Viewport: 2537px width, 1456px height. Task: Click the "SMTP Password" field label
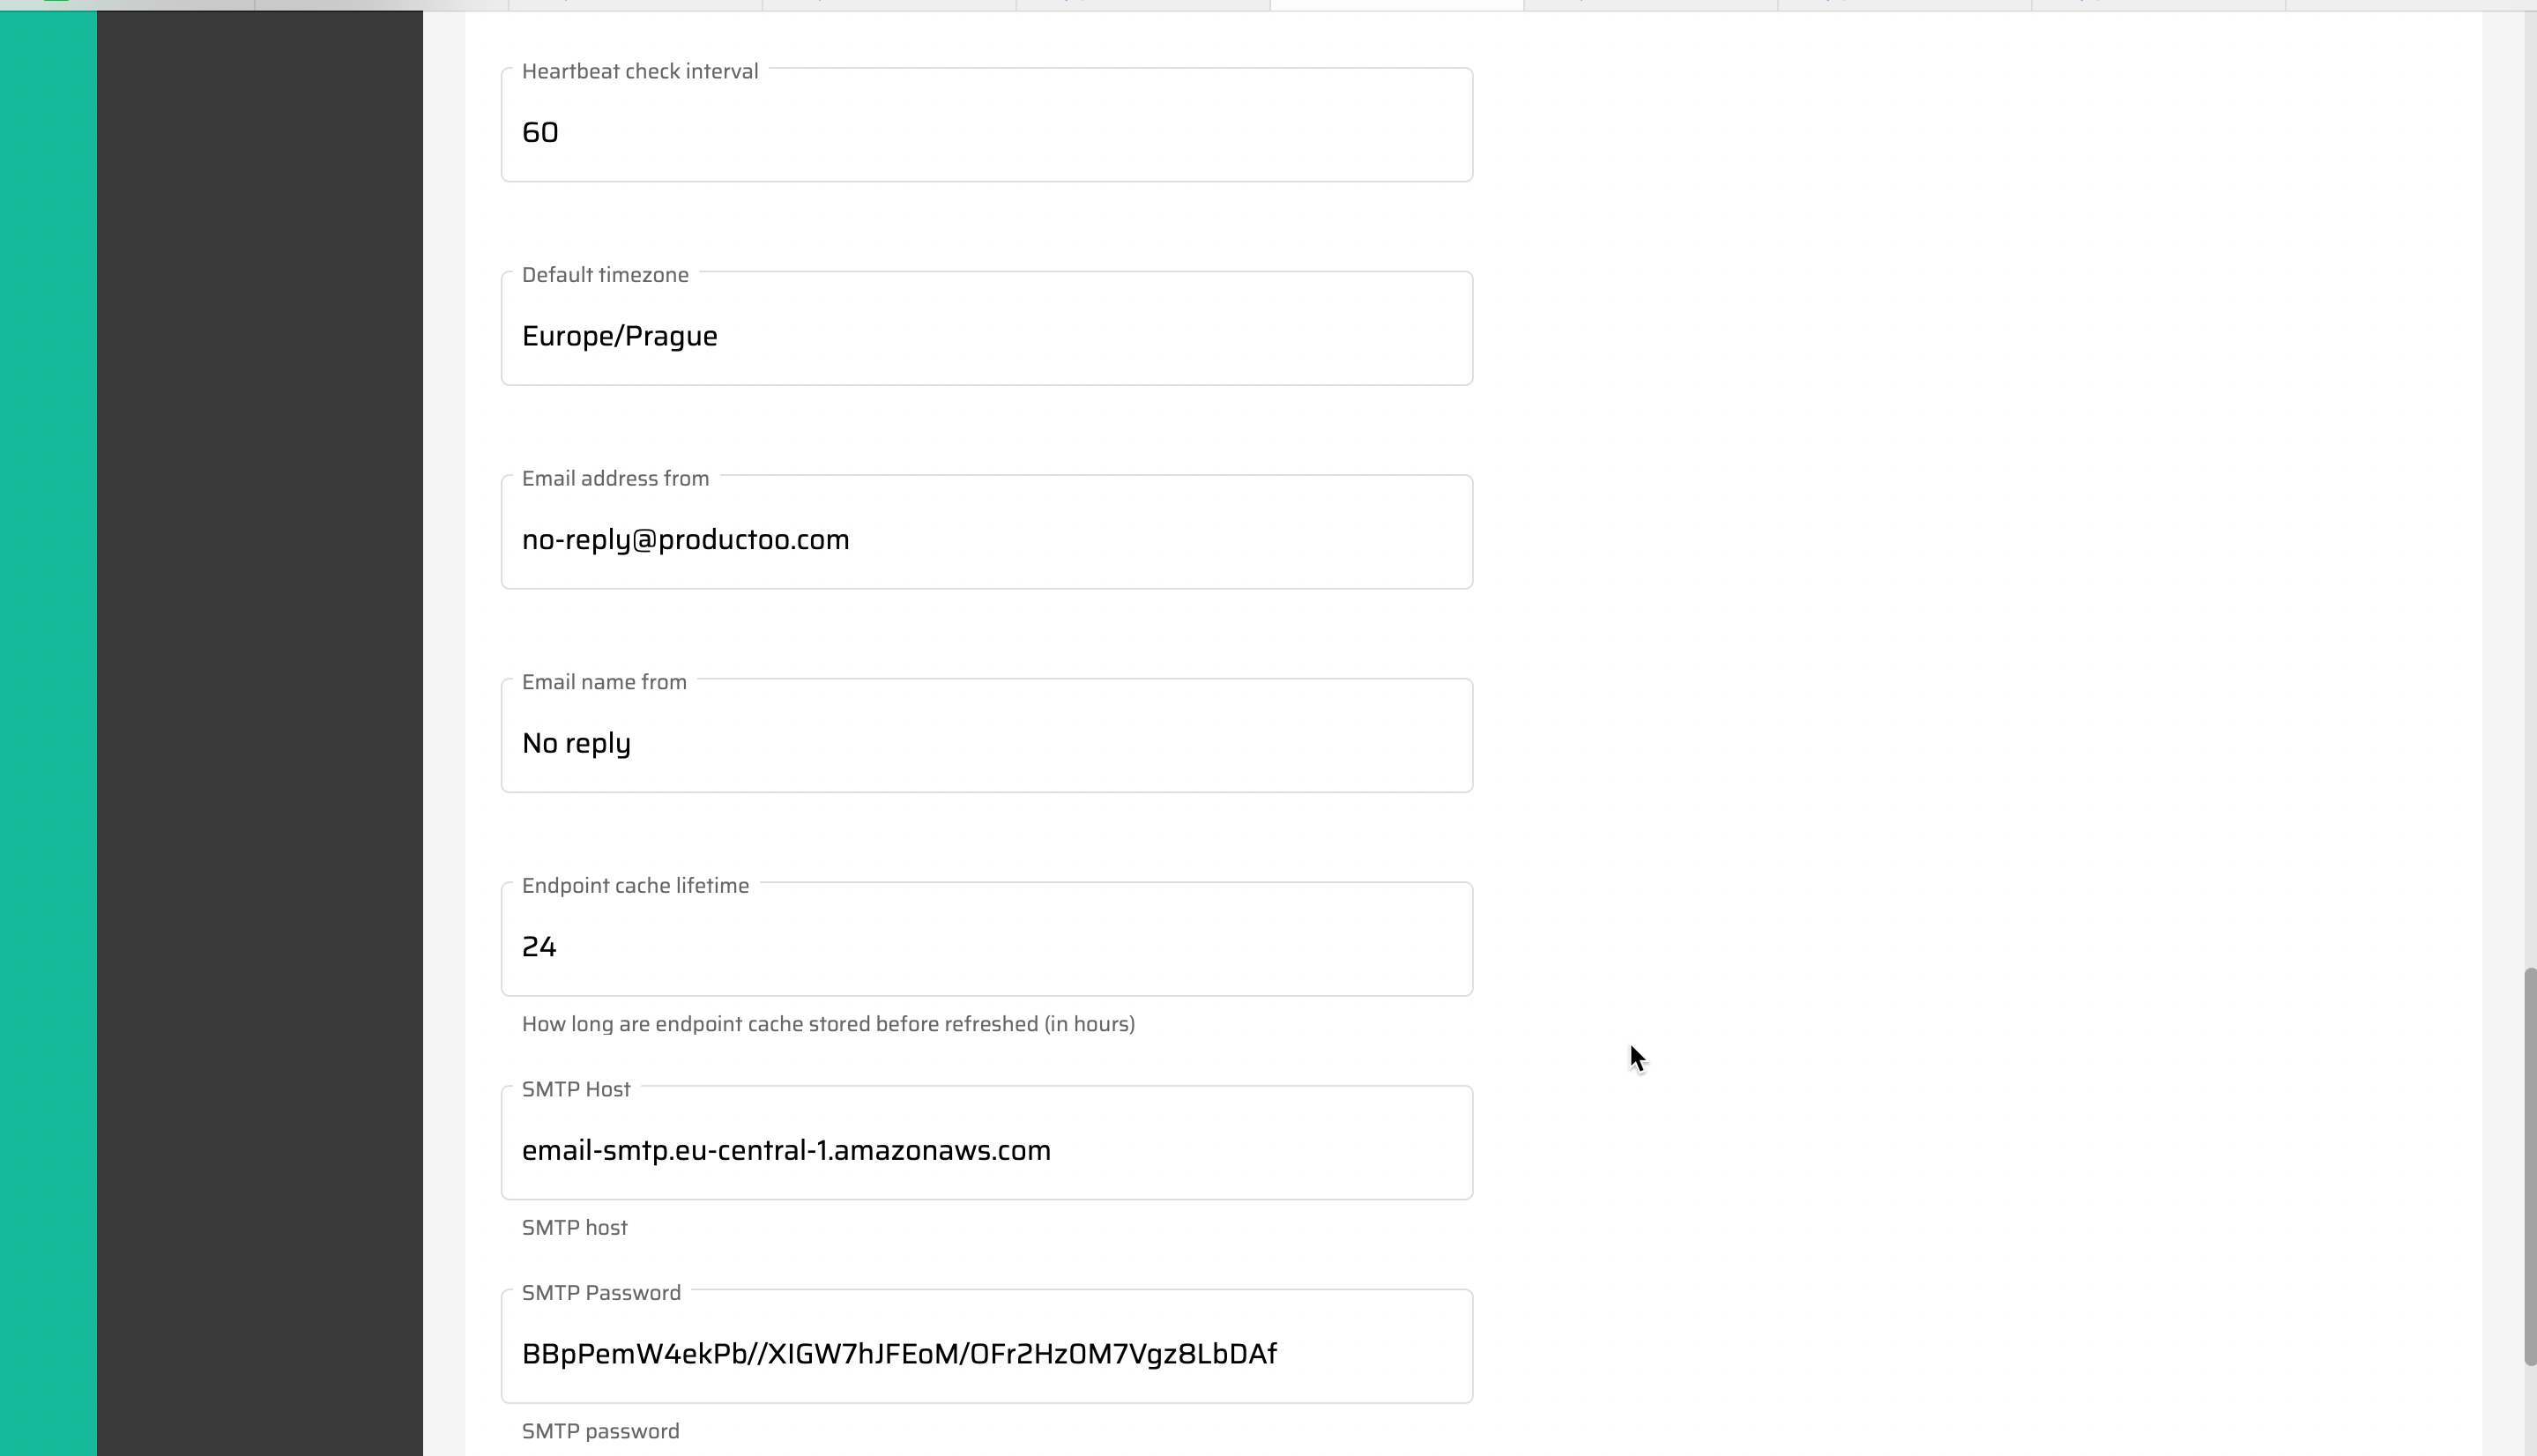coord(601,1293)
